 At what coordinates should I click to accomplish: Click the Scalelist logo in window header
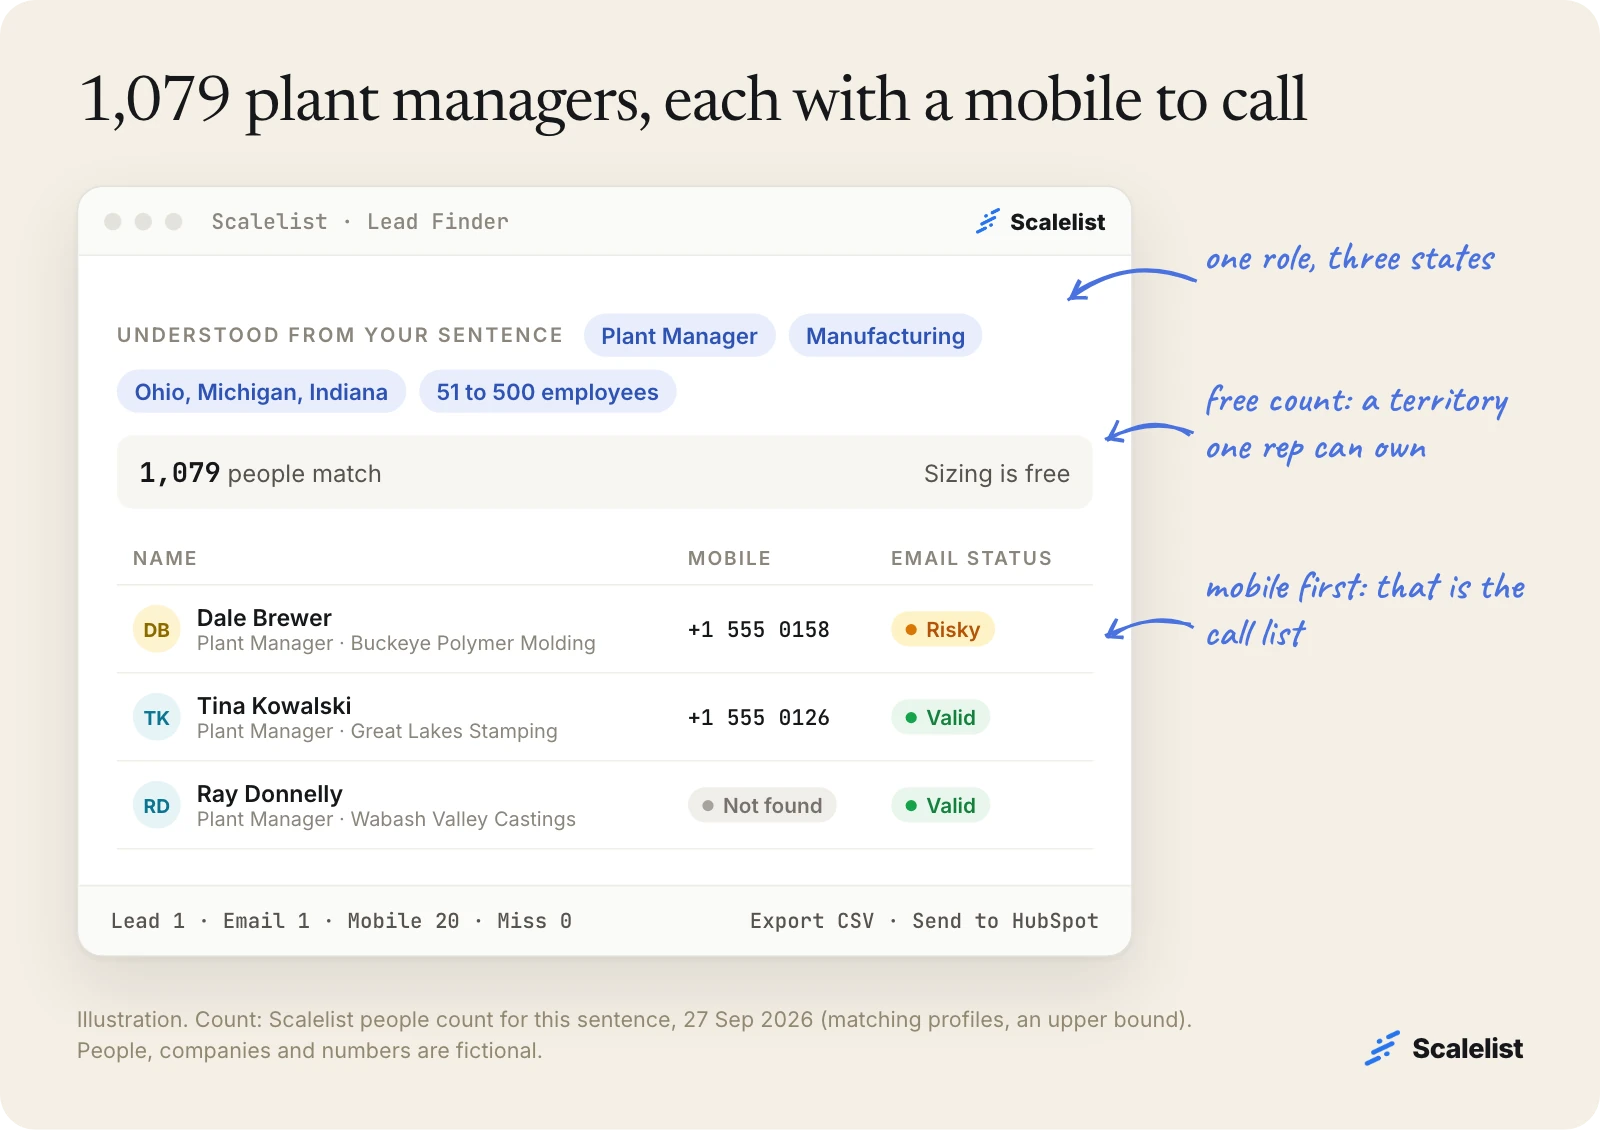(x=1040, y=222)
